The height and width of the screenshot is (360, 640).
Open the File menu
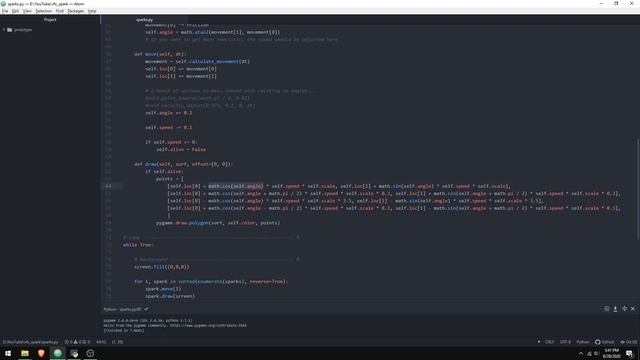(5, 11)
